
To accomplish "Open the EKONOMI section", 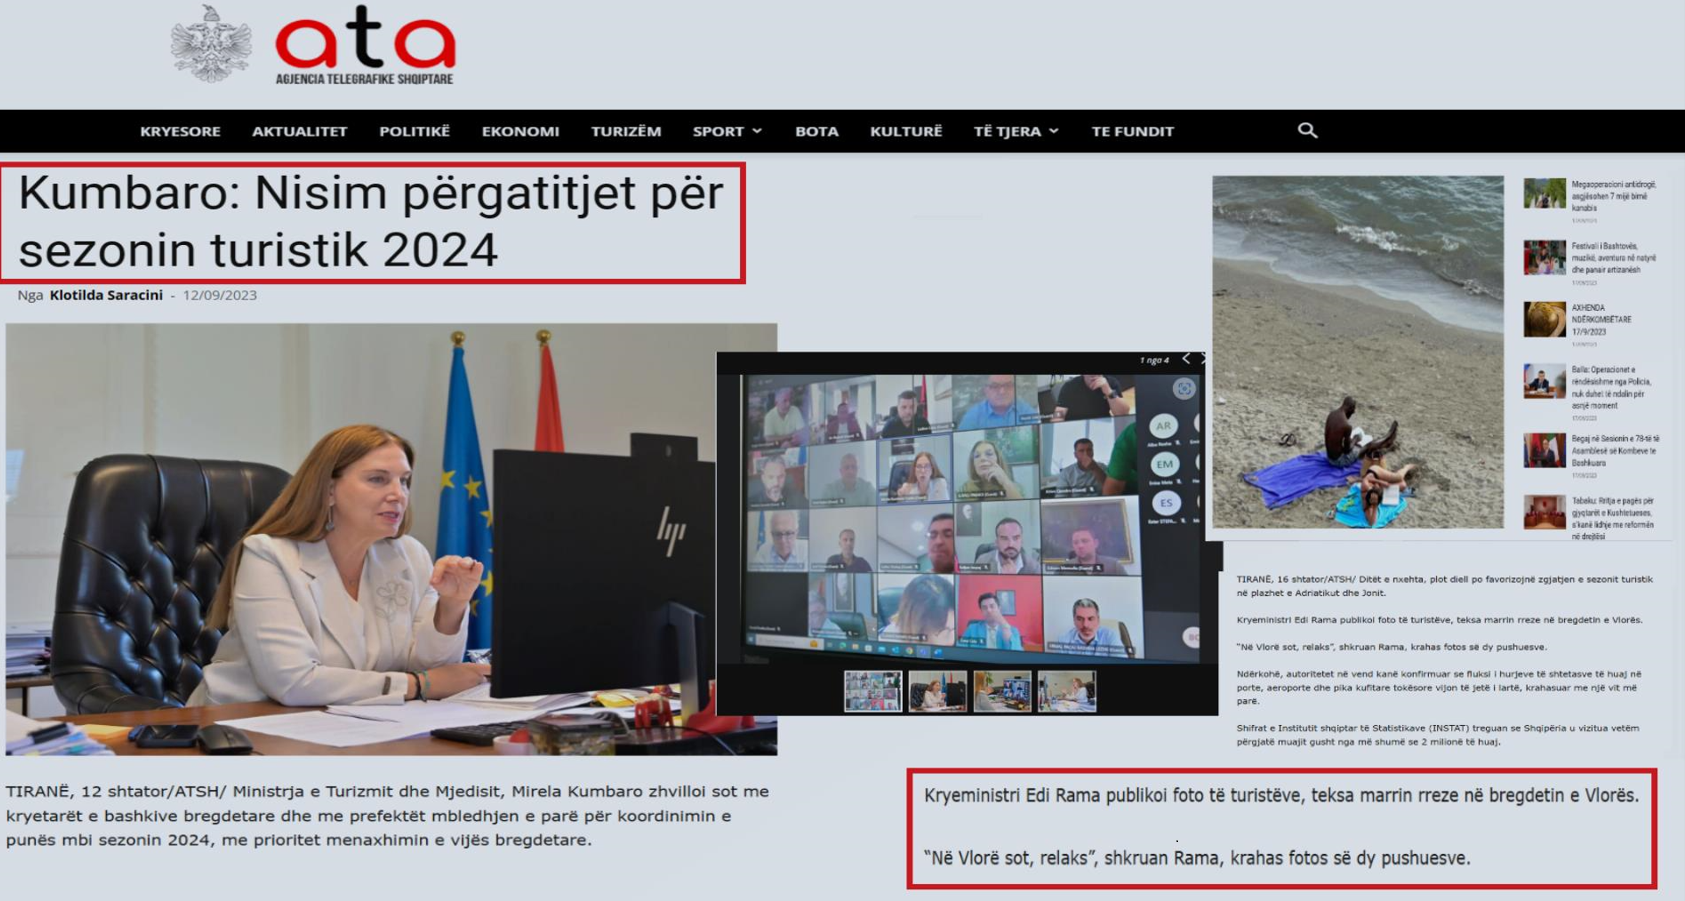I will tap(520, 132).
